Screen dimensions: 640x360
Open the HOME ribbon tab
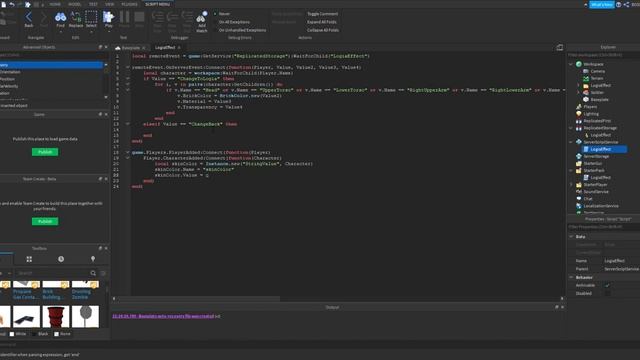(x=55, y=4)
